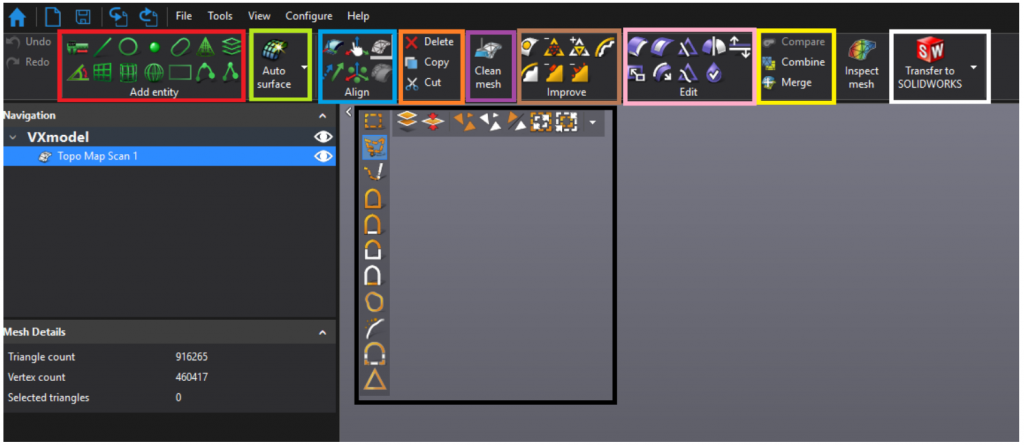
Task: Select the rectangle selection tool in viewport toolbar
Action: (x=374, y=121)
